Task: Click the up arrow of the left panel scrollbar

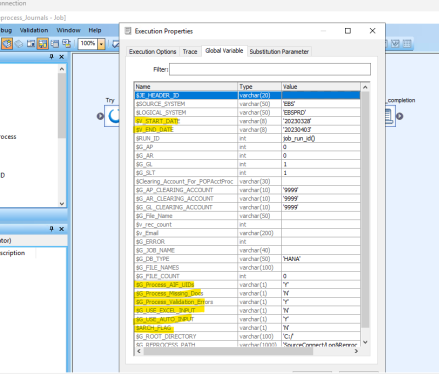Action: tap(62, 69)
